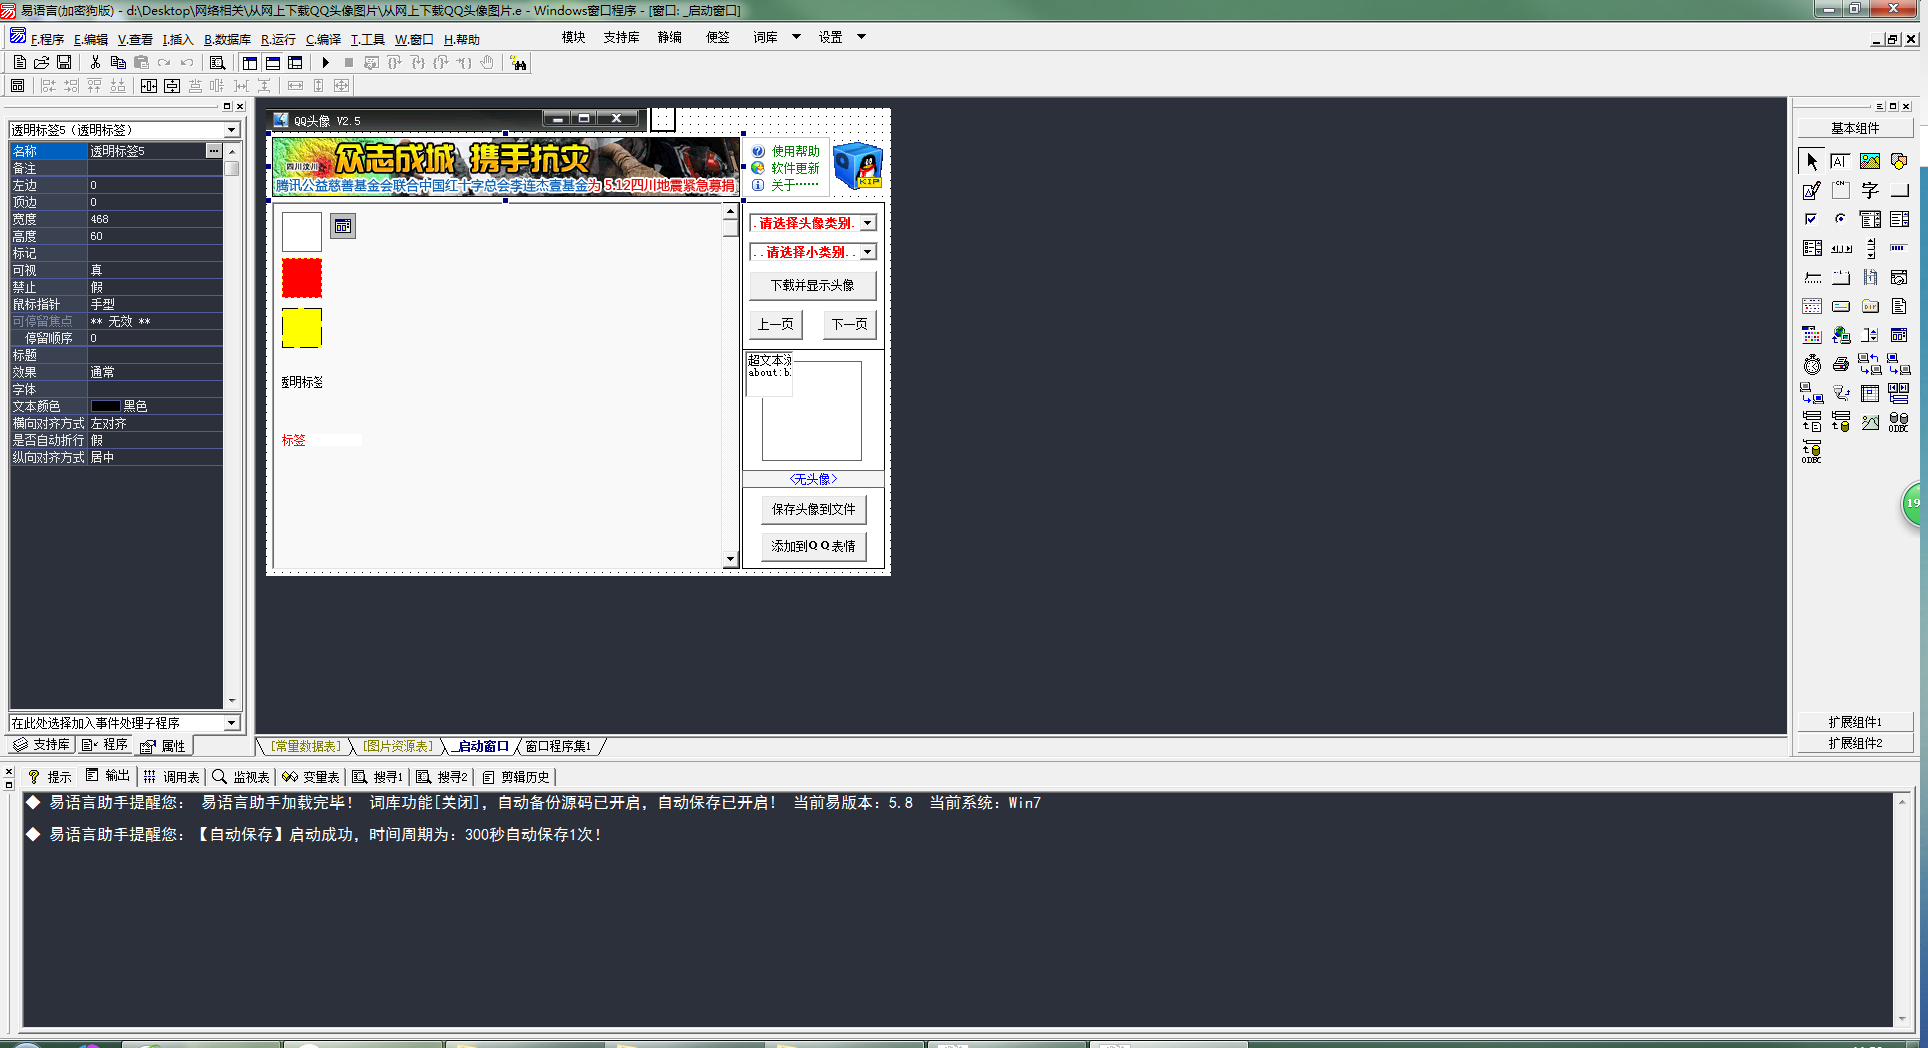Click the 宽度 property value field

click(155, 219)
